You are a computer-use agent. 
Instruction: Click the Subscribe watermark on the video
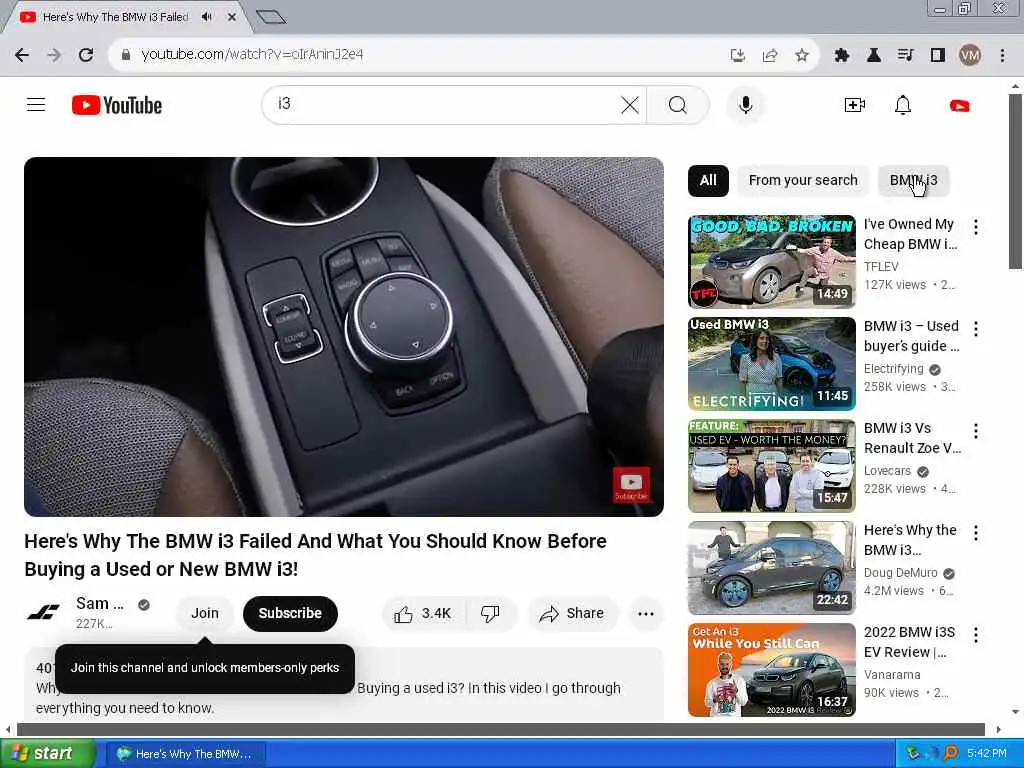click(631, 485)
